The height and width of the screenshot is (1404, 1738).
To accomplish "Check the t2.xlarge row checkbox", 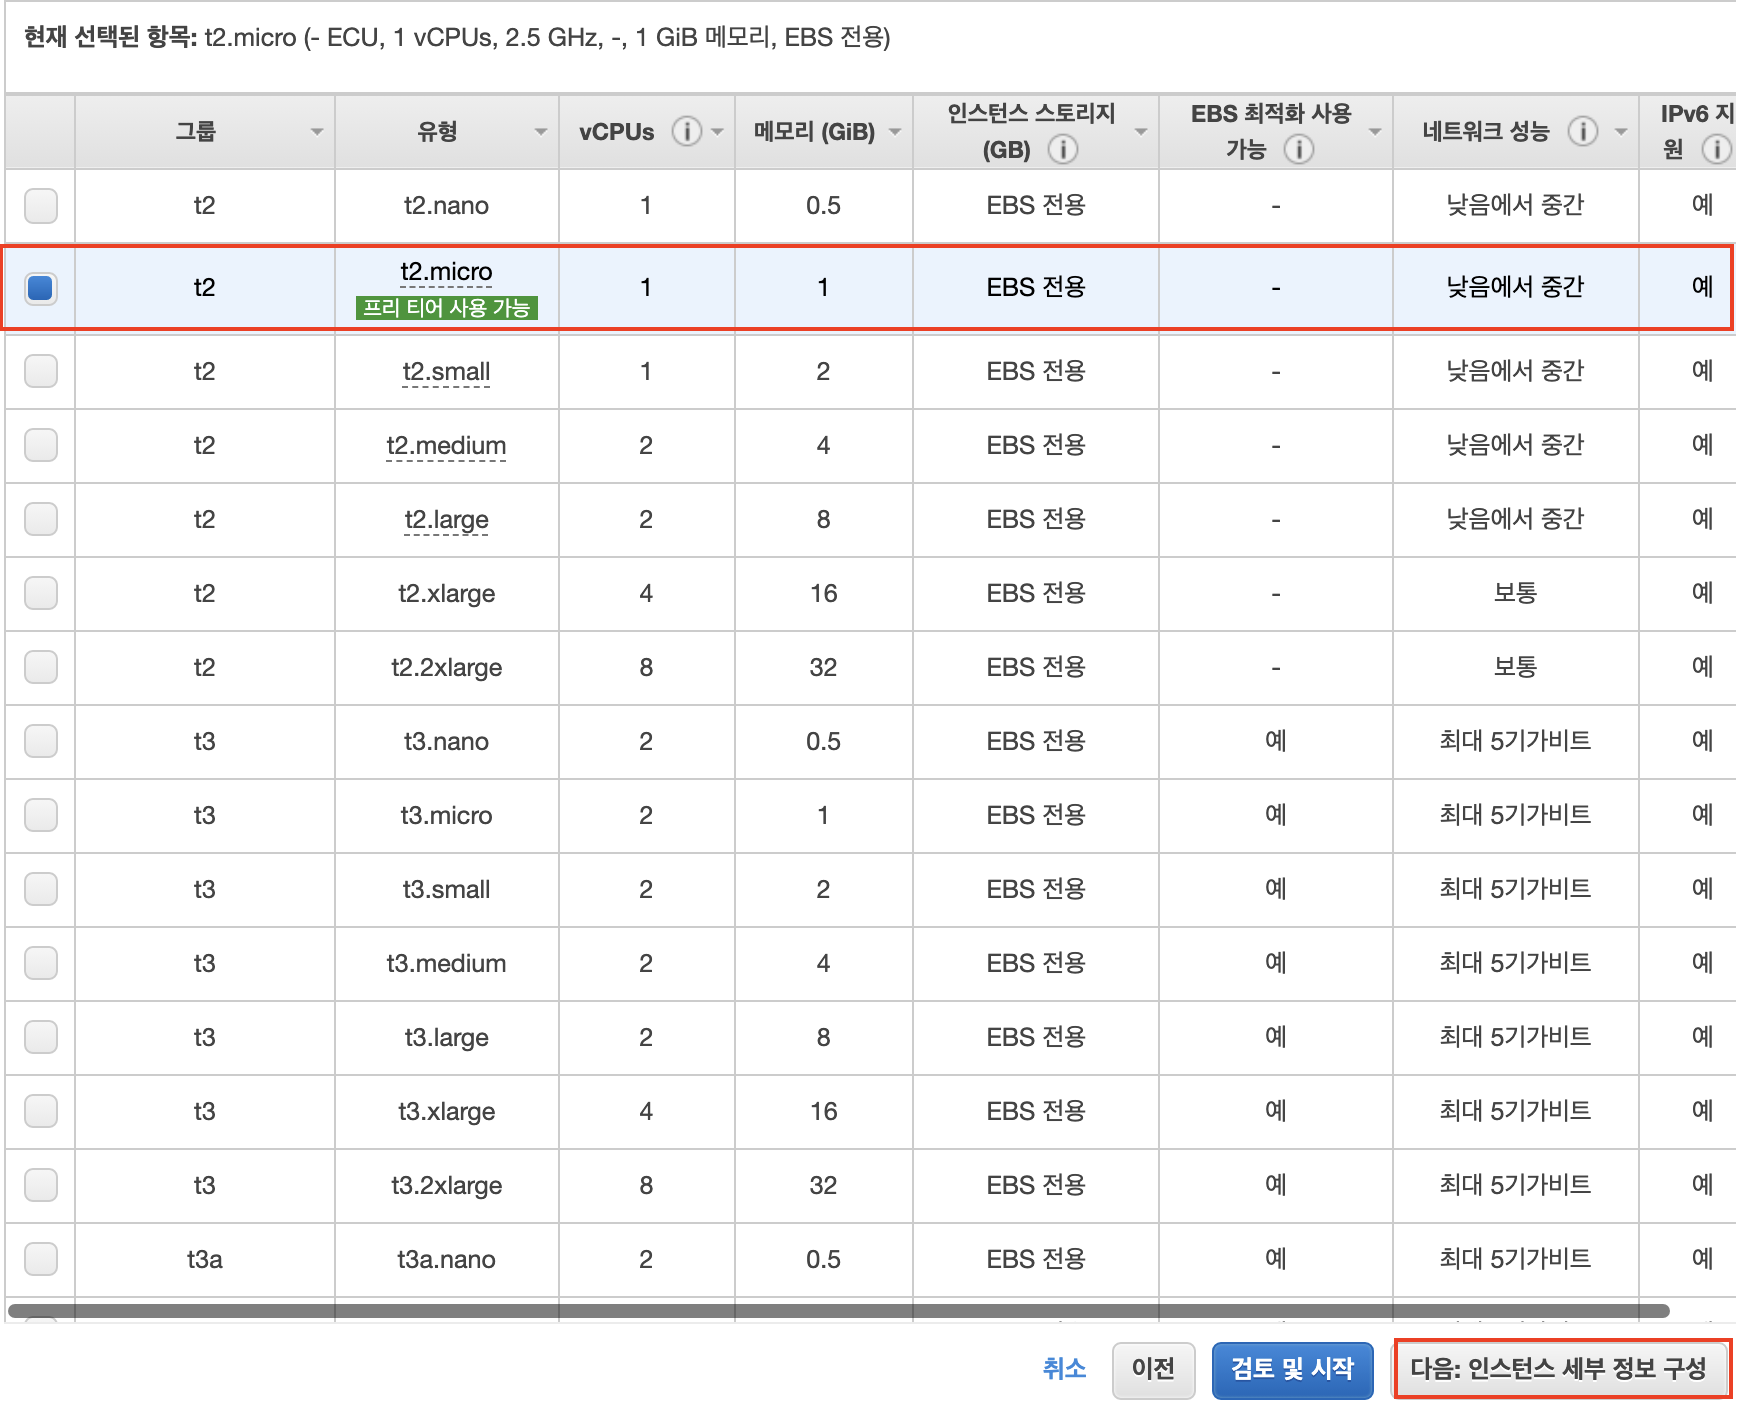I will click(x=41, y=593).
